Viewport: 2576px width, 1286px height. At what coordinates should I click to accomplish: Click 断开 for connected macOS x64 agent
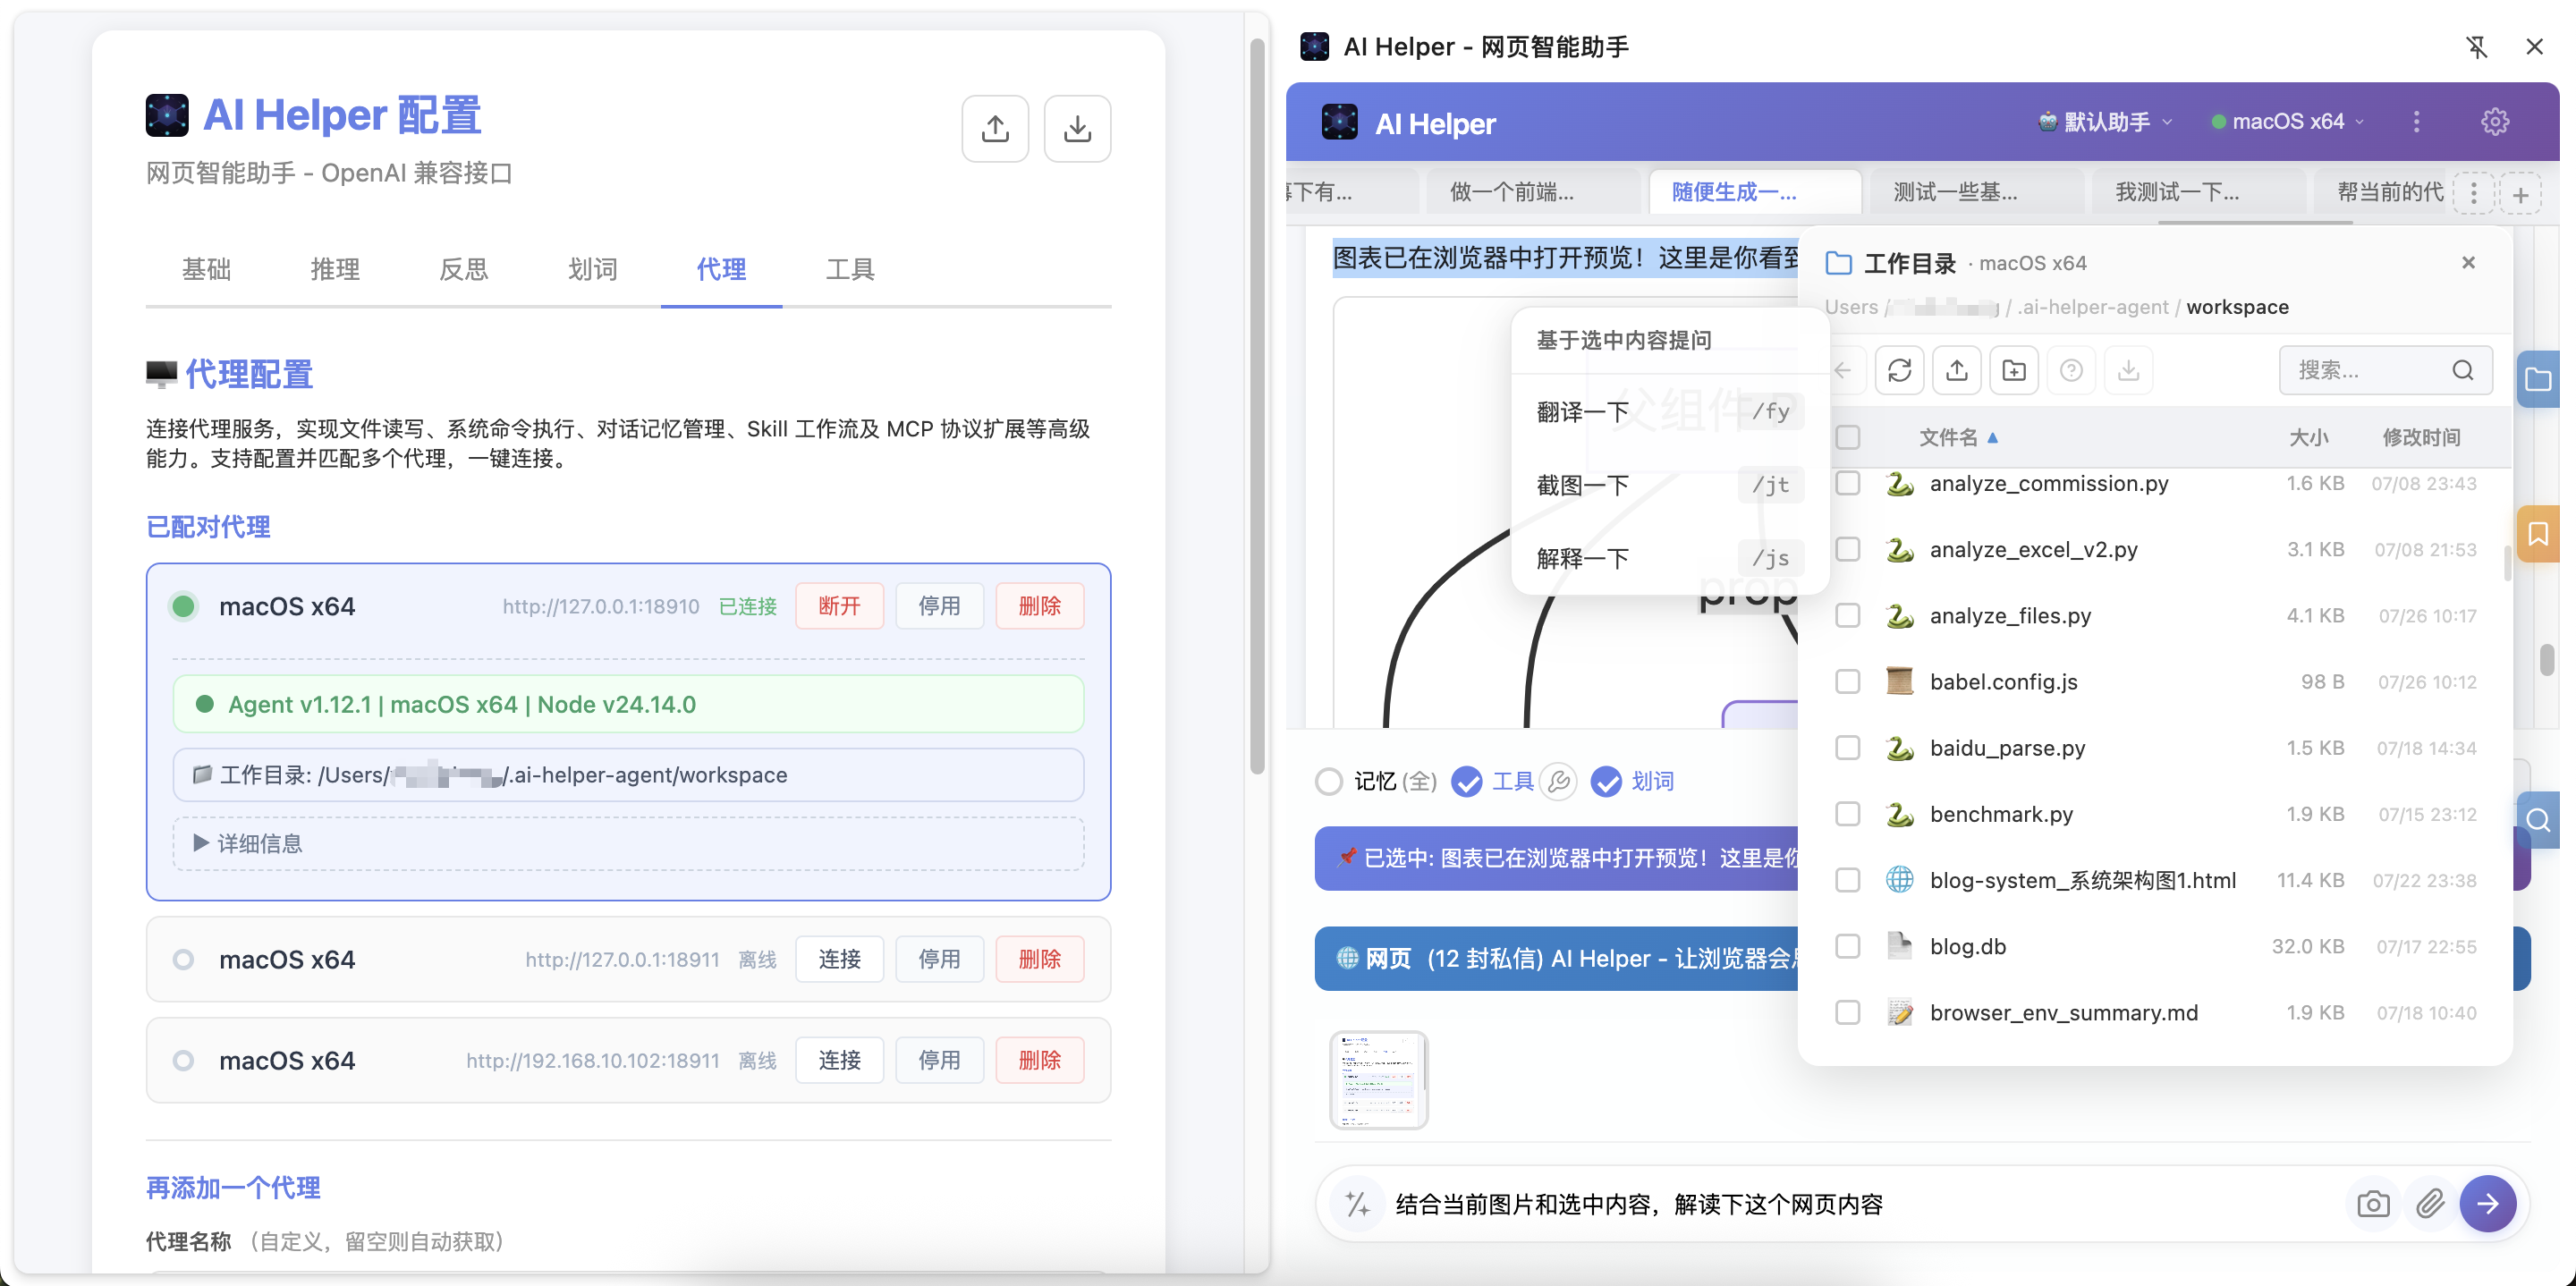pyautogui.click(x=839, y=606)
